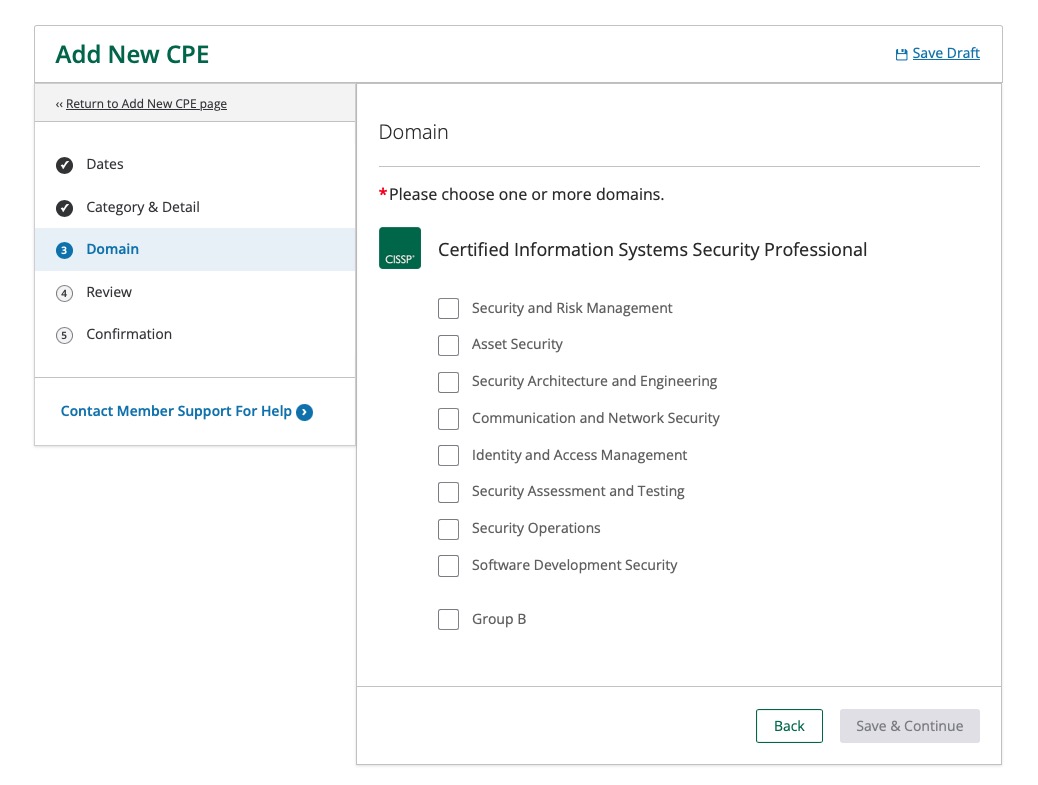Screen dimensions: 1038x785
Task: Click the Domain step number 3 icon
Action: coord(64,250)
